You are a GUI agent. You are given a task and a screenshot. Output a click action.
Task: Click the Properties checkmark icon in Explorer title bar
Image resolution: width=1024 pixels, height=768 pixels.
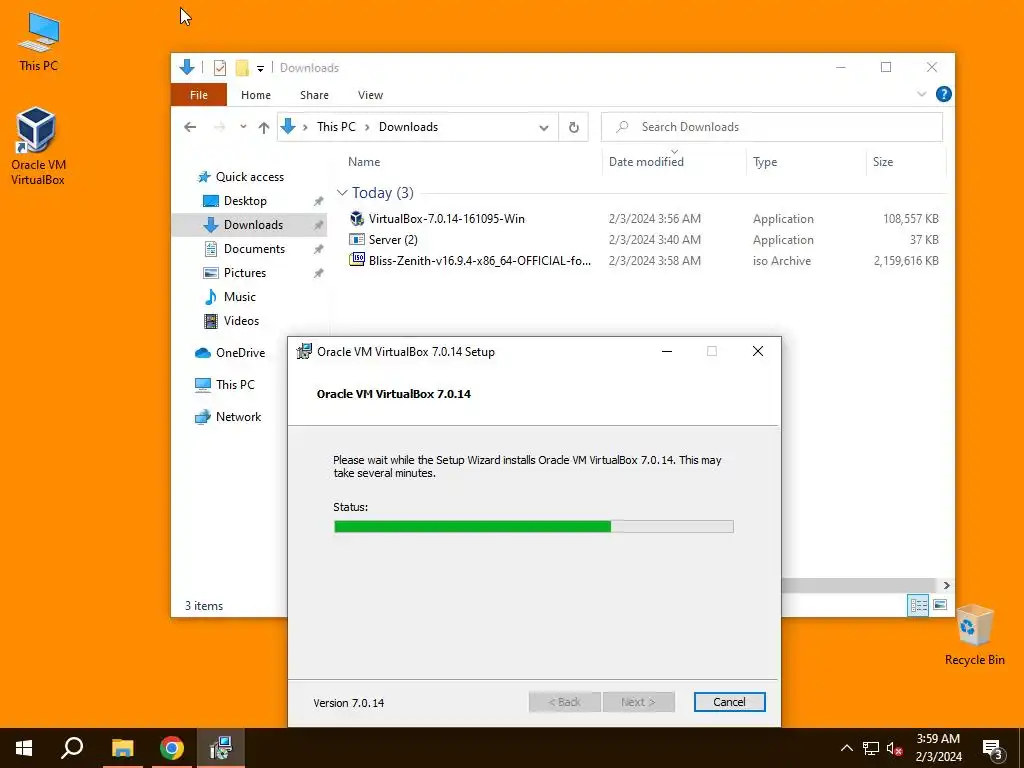coord(220,67)
